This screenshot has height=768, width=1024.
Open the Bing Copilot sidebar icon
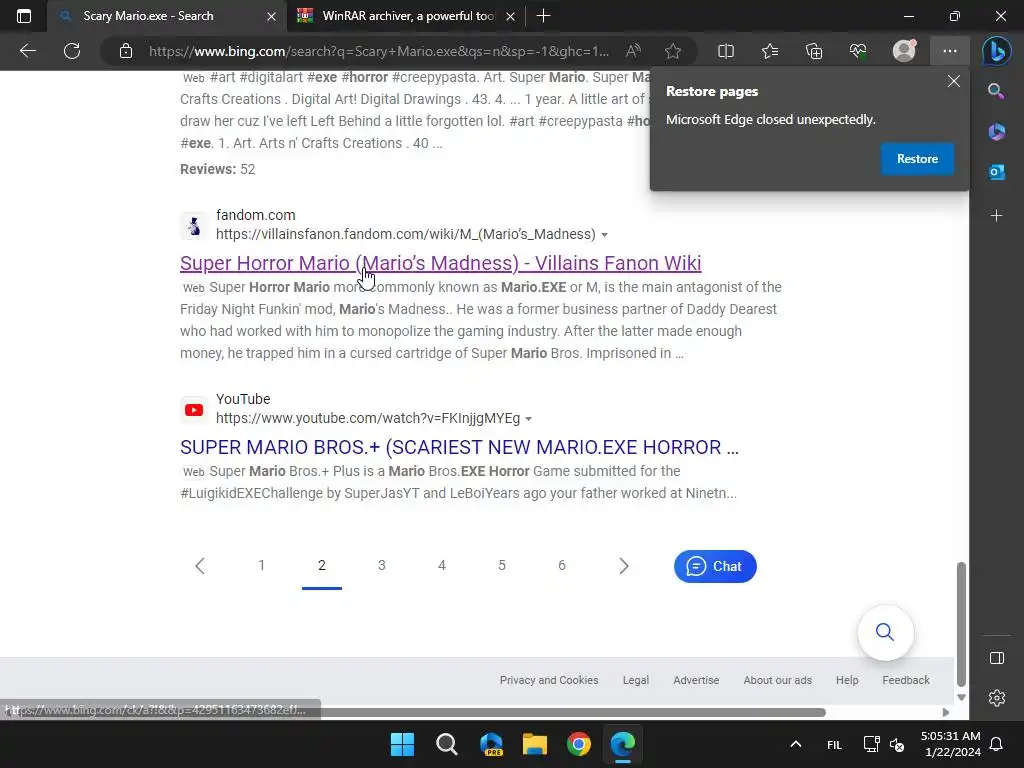(997, 51)
